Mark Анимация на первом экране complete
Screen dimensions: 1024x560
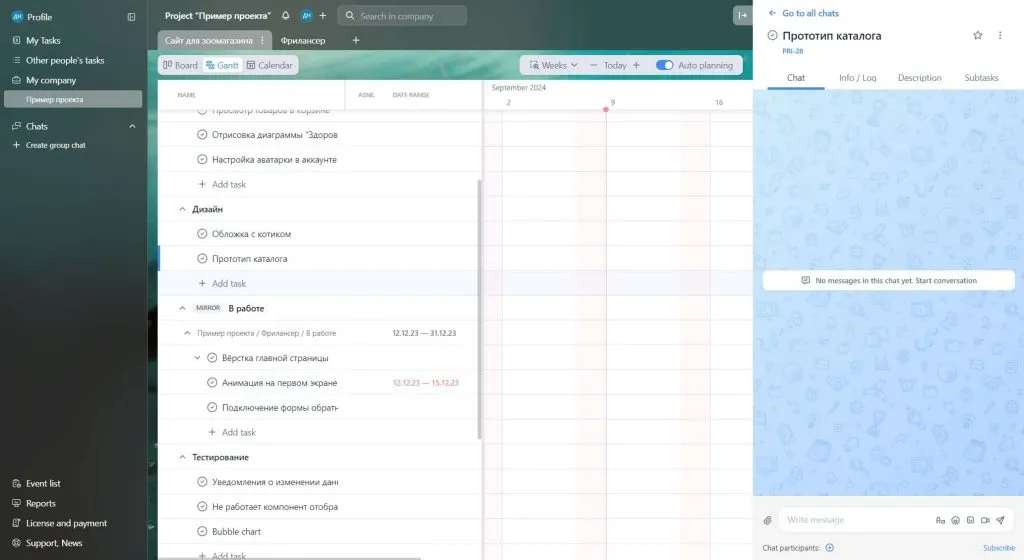pos(212,382)
